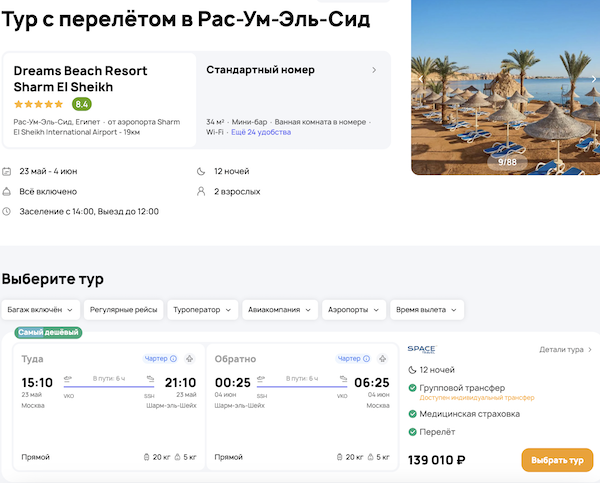Click the airline plane icon on Обратно flight
The height and width of the screenshot is (483, 600).
point(382,358)
